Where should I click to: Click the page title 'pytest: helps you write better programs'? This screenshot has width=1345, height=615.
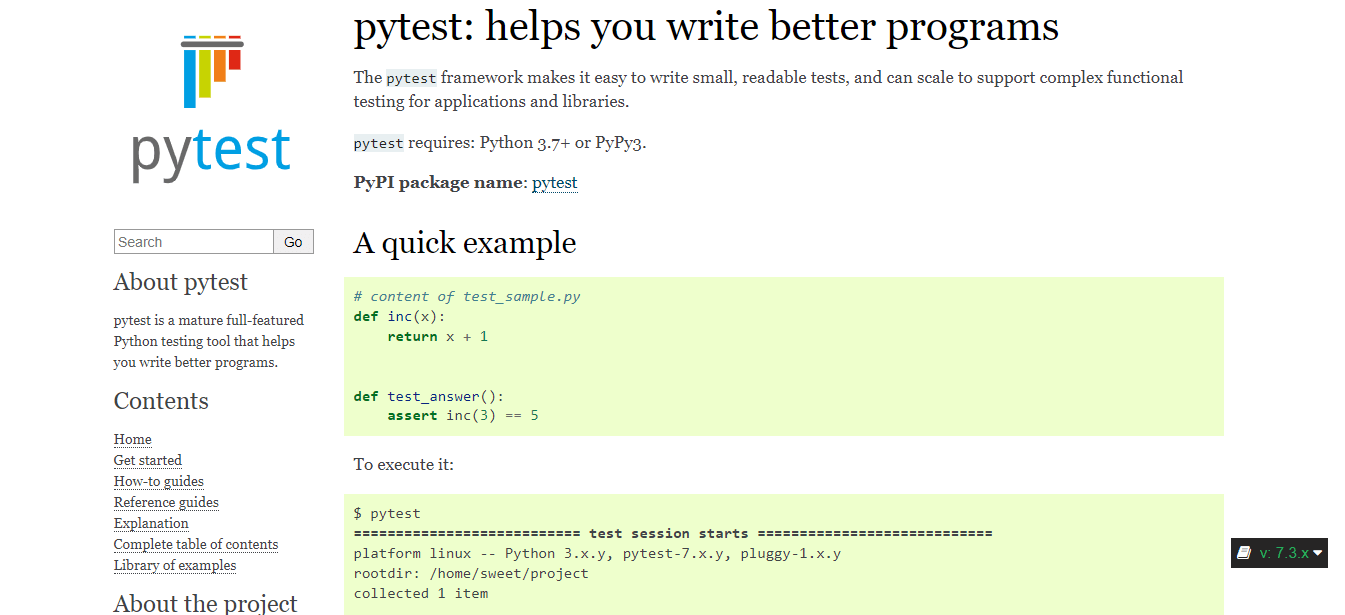[705, 27]
